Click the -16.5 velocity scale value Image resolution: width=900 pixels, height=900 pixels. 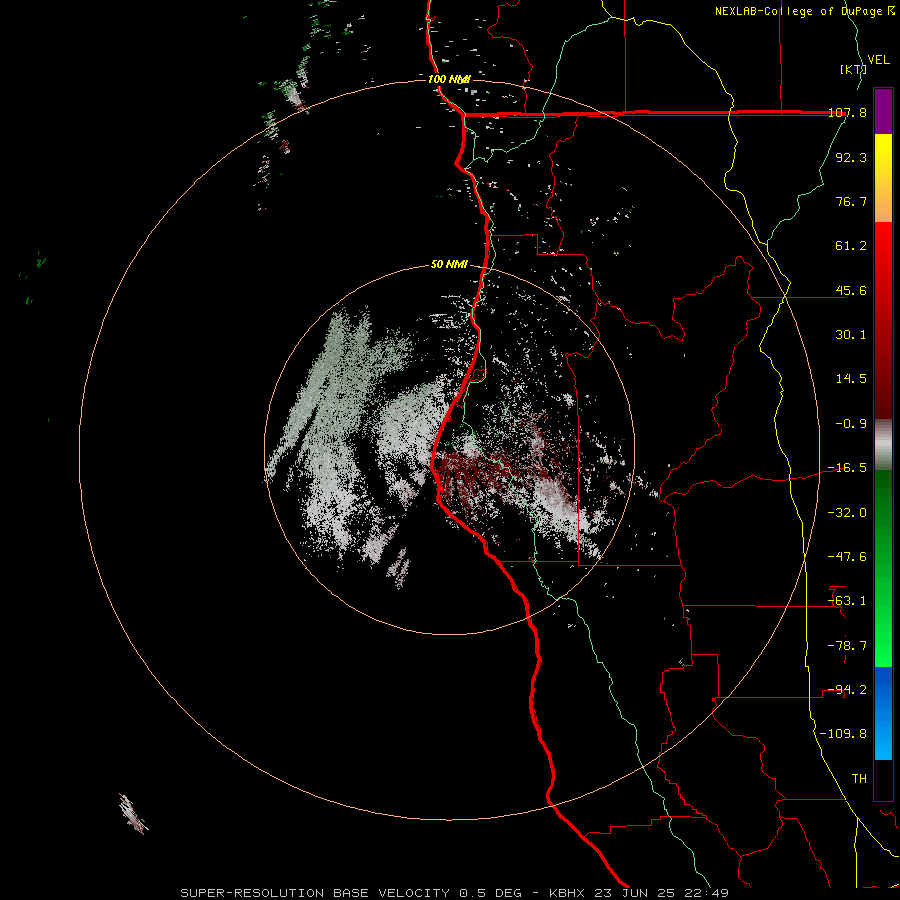[x=847, y=468]
